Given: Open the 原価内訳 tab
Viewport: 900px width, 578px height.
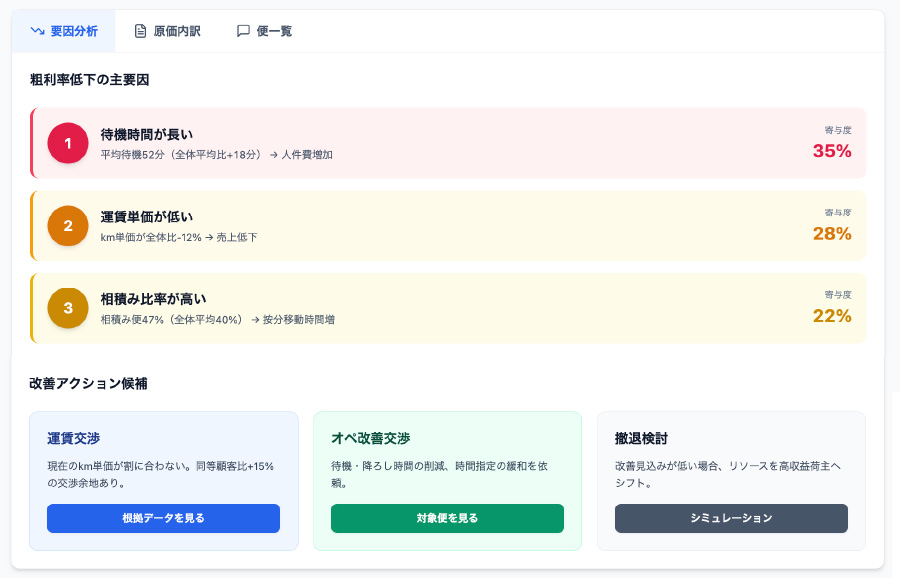Looking at the screenshot, I should pyautogui.click(x=167, y=31).
